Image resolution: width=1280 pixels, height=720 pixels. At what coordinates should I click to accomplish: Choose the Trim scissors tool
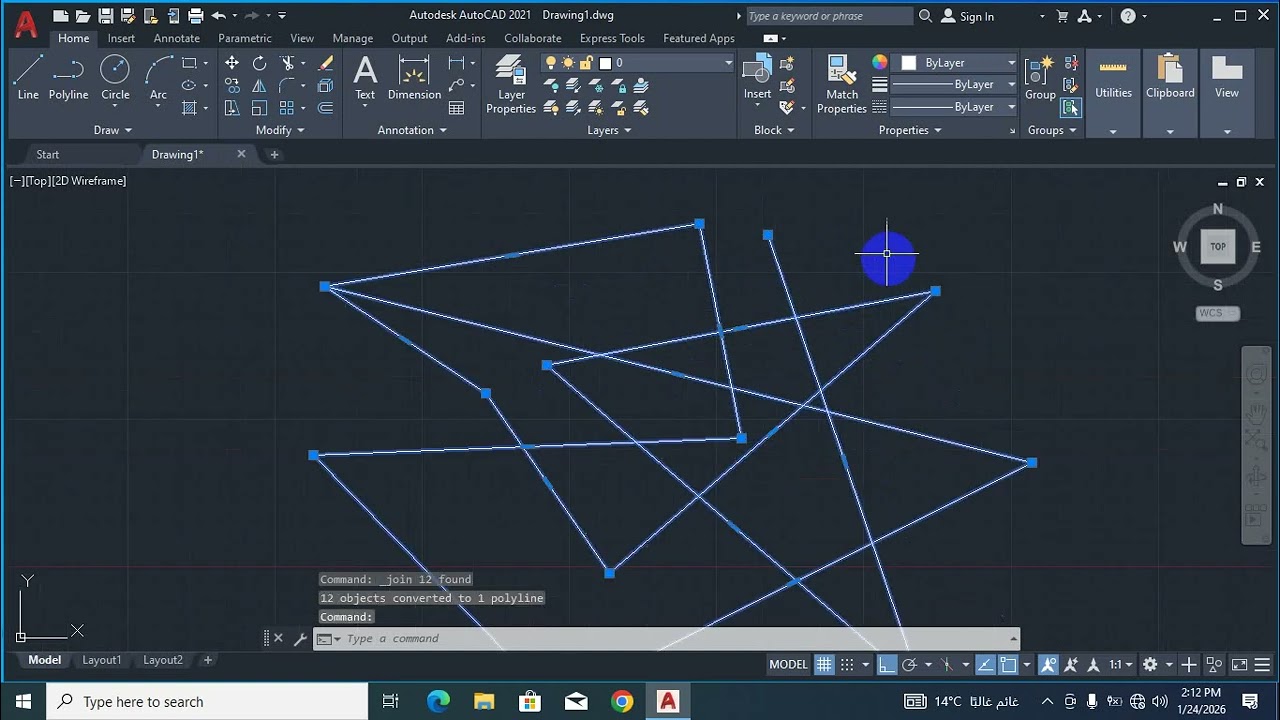pyautogui.click(x=288, y=63)
